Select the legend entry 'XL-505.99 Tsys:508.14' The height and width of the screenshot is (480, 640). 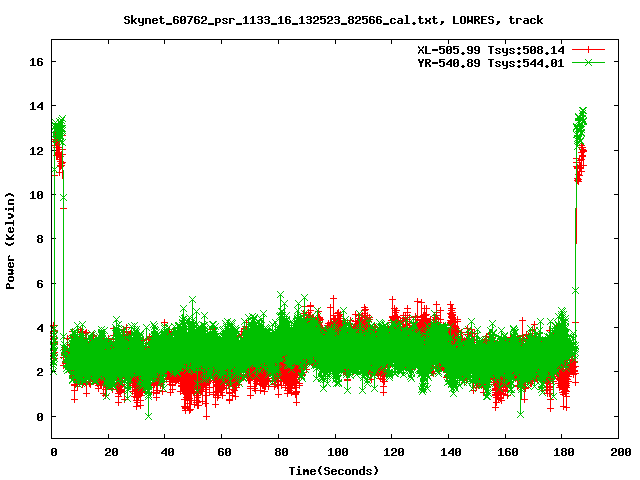491,50
